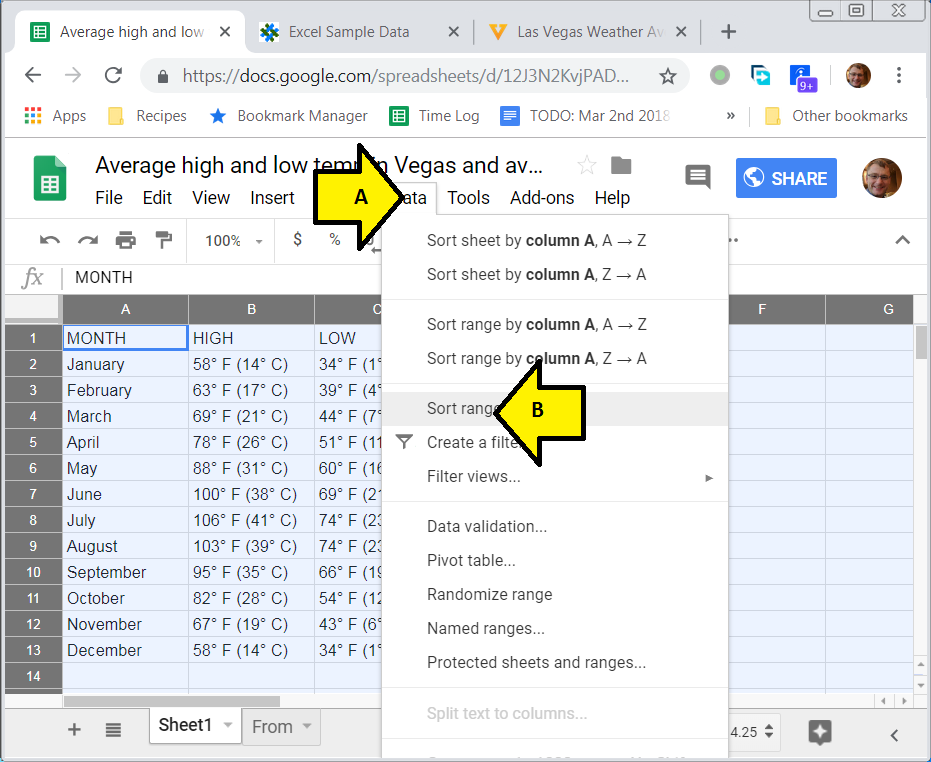The width and height of the screenshot is (931, 762).
Task: Open the Edit menu
Action: (157, 198)
